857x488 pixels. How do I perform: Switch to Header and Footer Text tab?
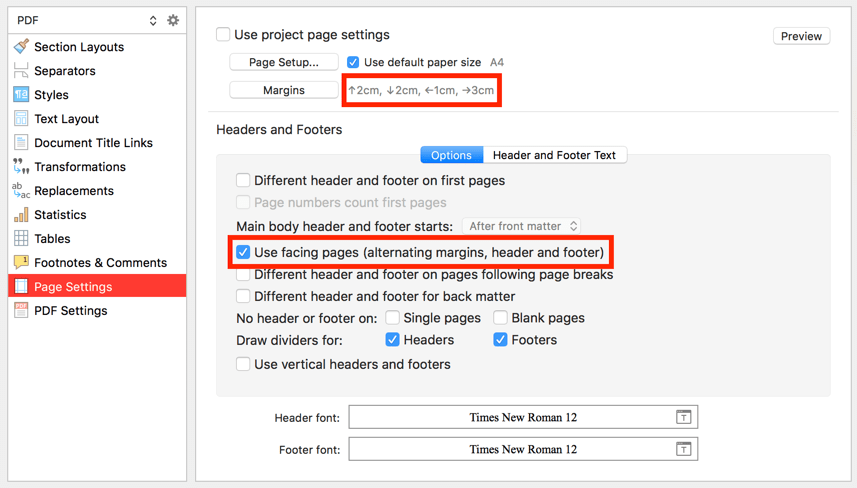554,155
